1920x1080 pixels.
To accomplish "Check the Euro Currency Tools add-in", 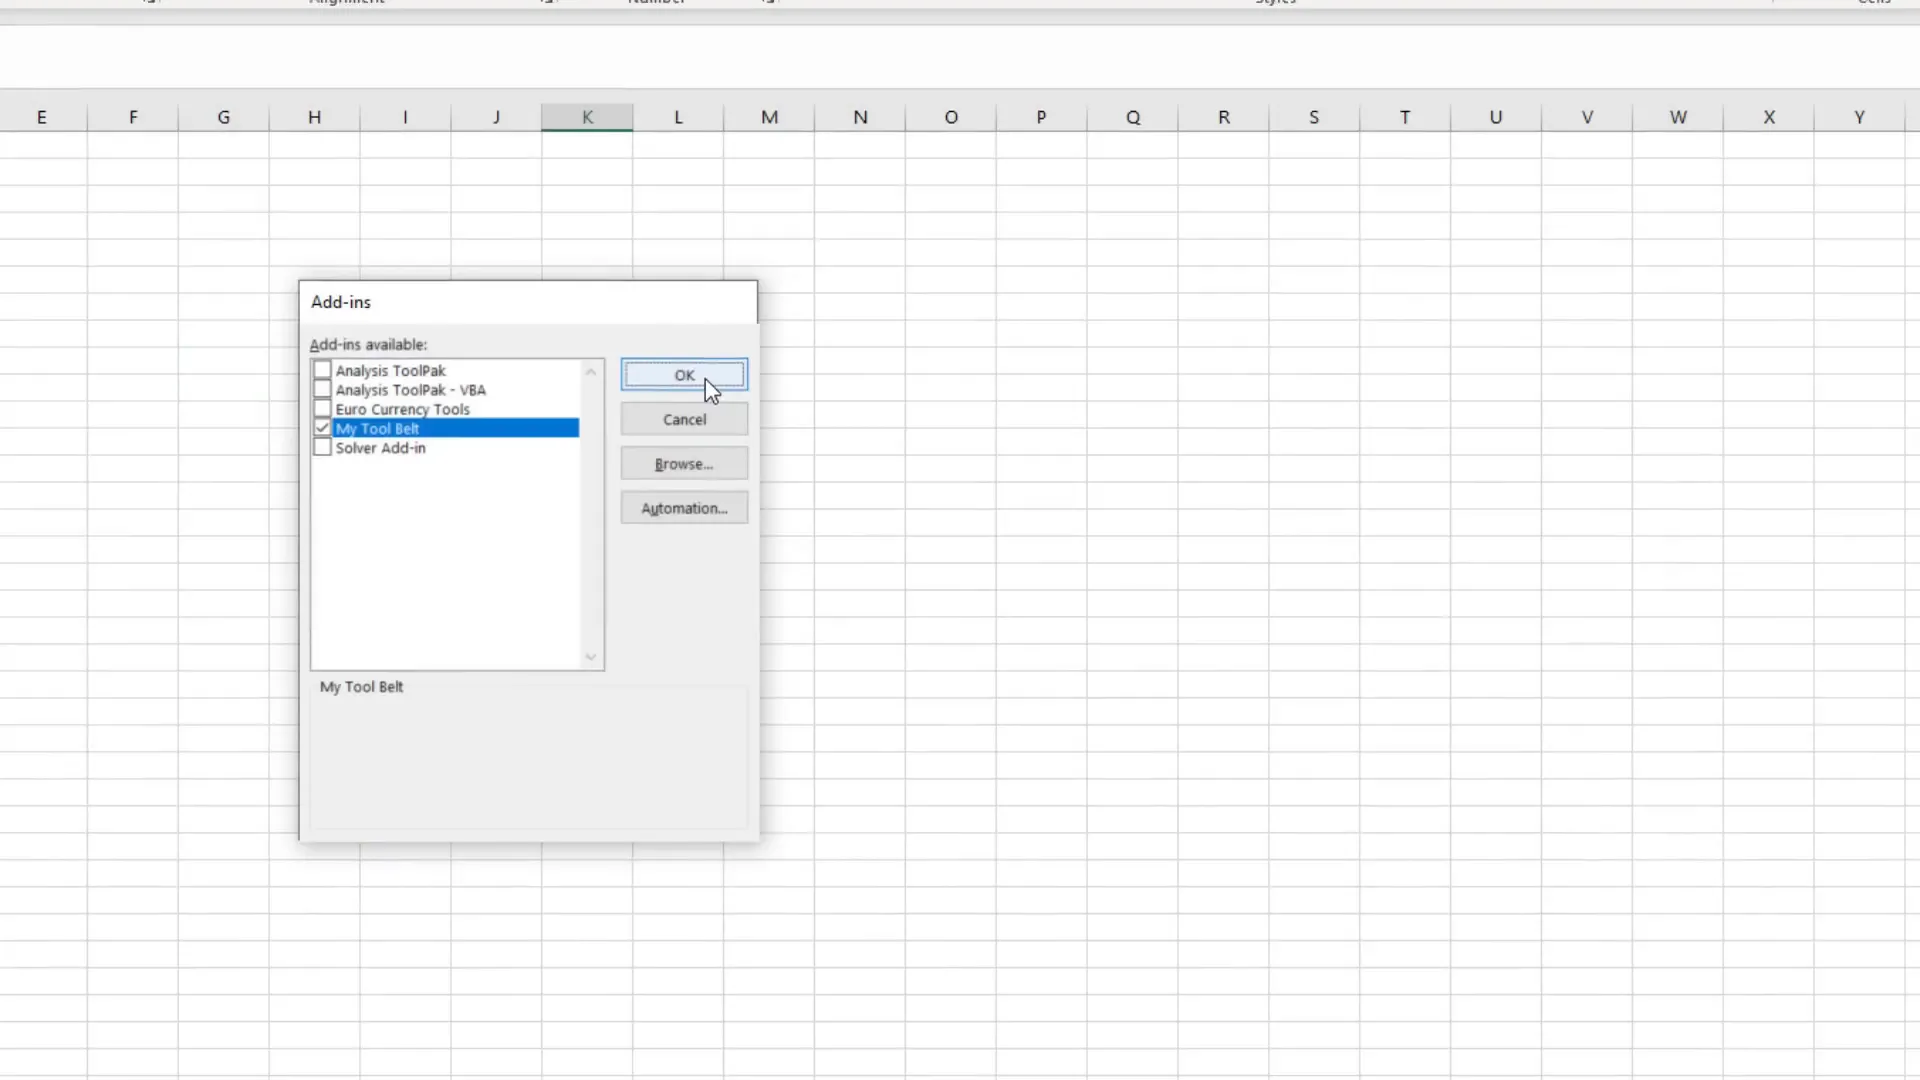I will pos(322,408).
